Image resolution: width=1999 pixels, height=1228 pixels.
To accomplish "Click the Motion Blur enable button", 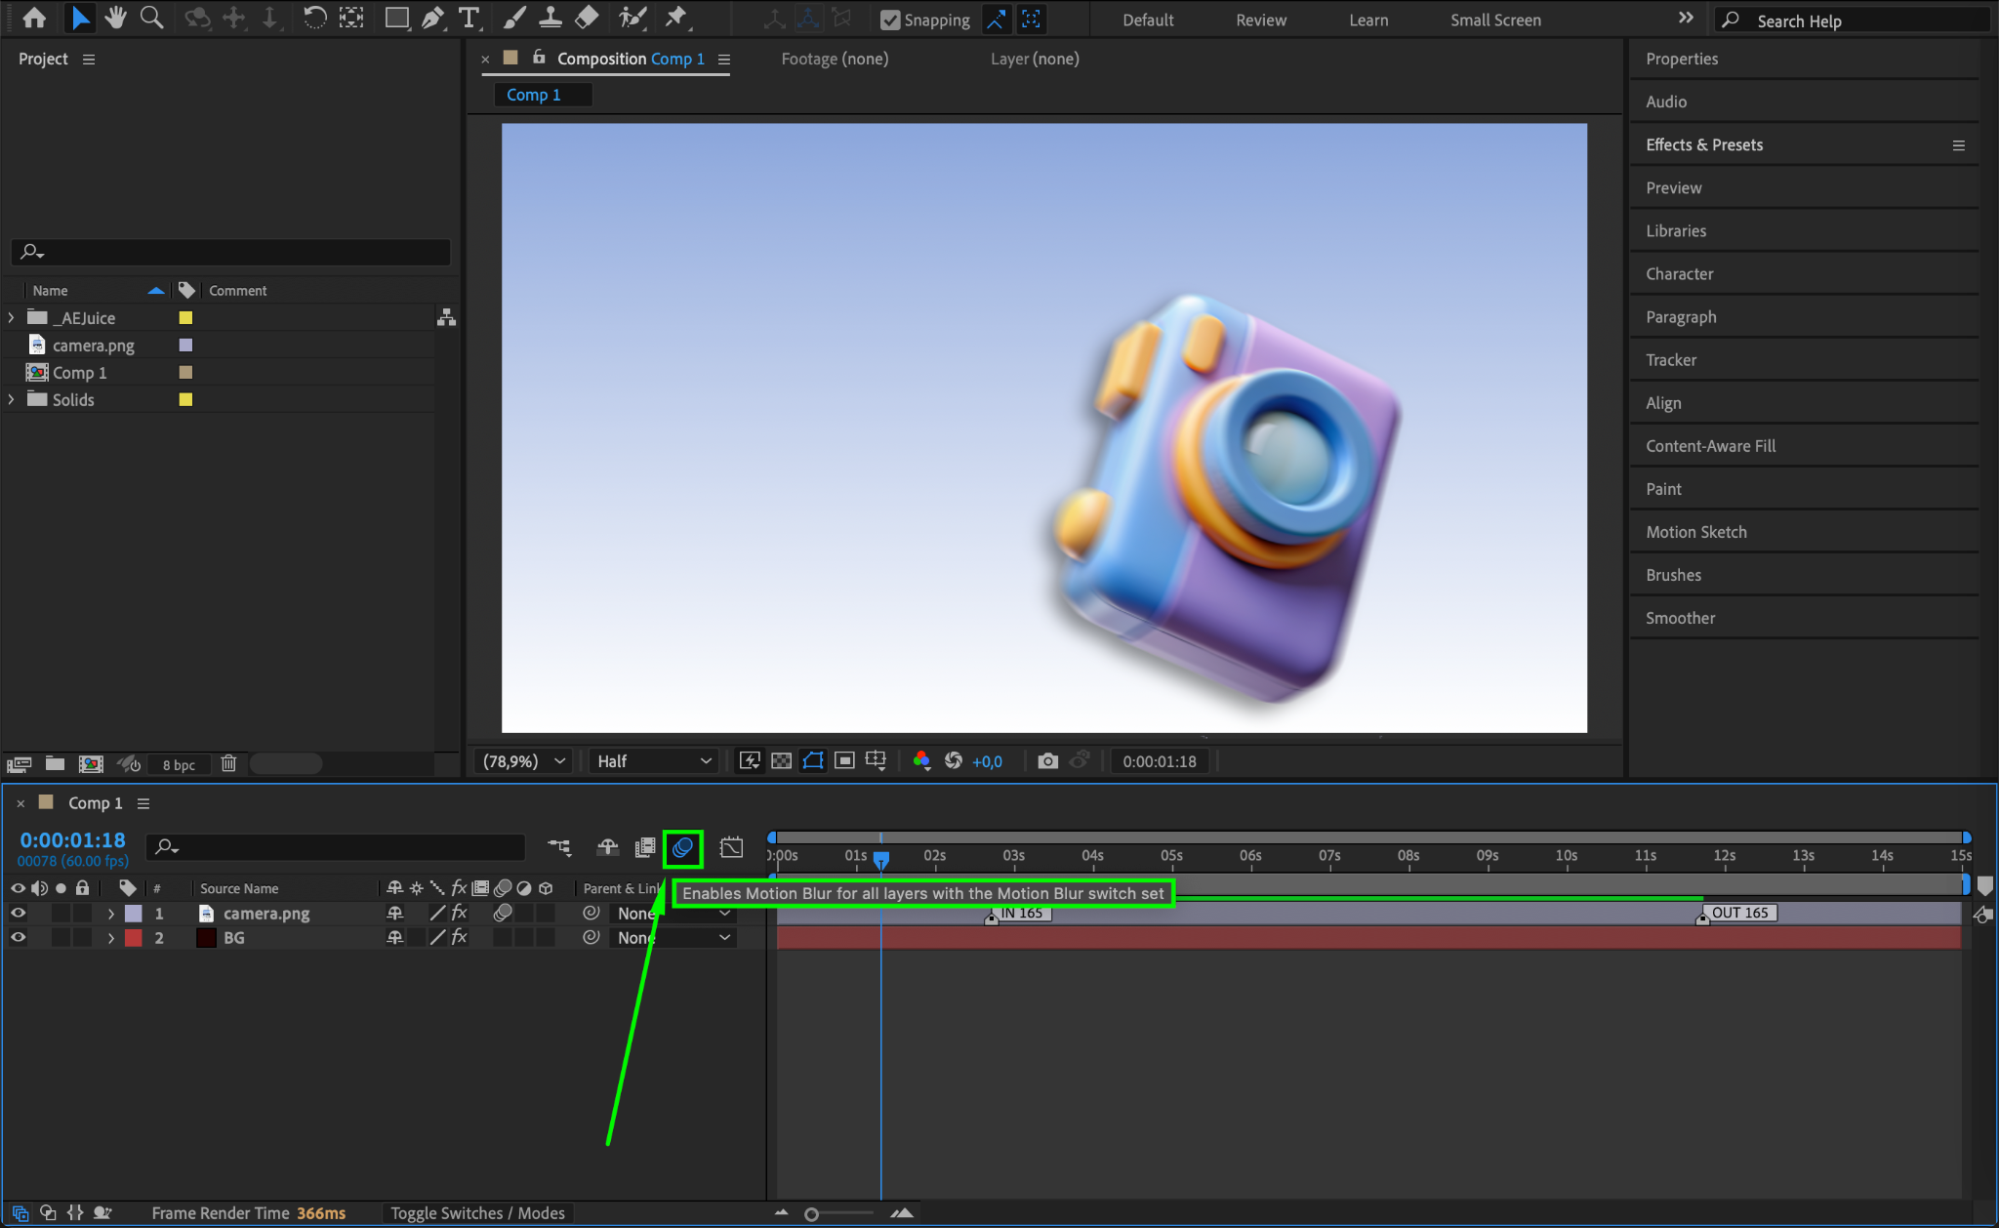I will [683, 848].
